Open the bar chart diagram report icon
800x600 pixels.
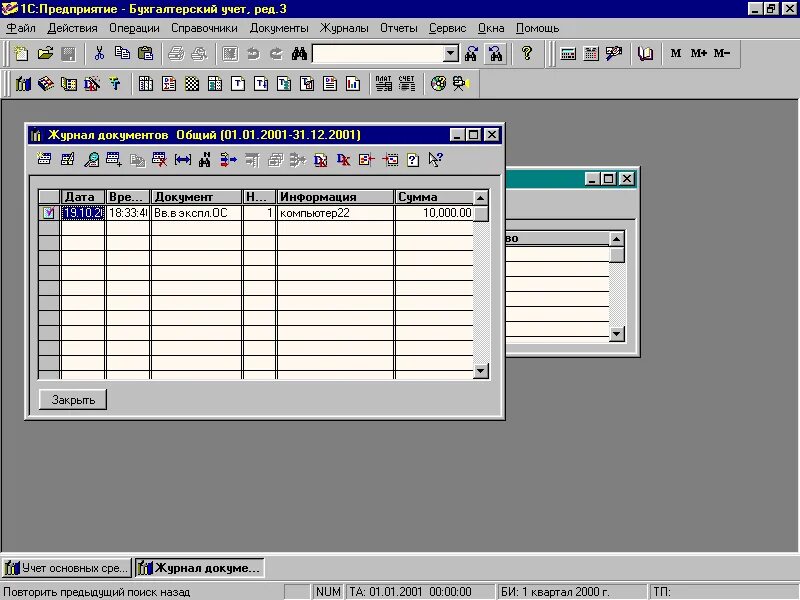click(353, 84)
